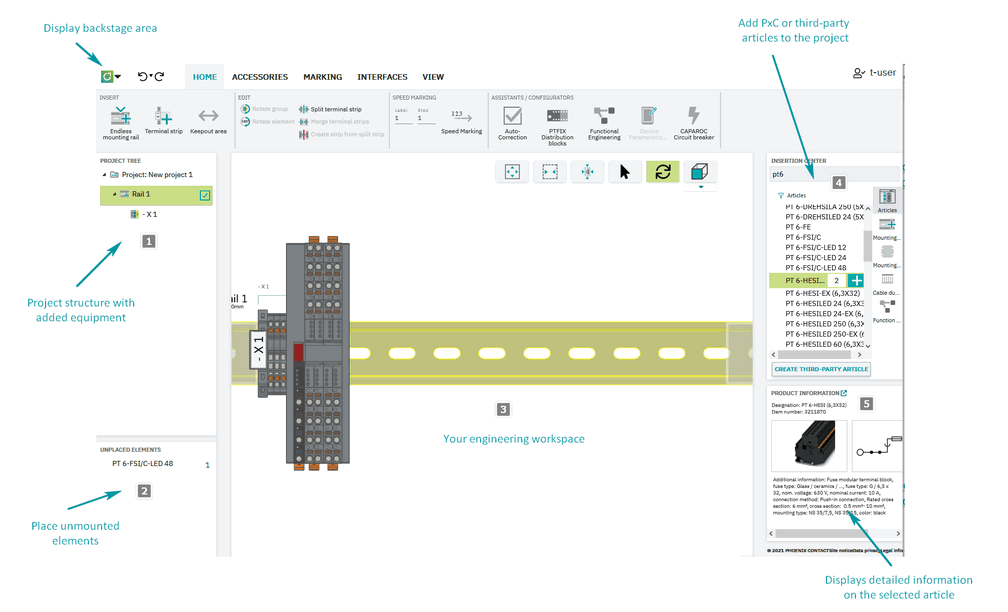Open the Product Information external link icon
Screen dimensions: 1008x612
click(844, 393)
